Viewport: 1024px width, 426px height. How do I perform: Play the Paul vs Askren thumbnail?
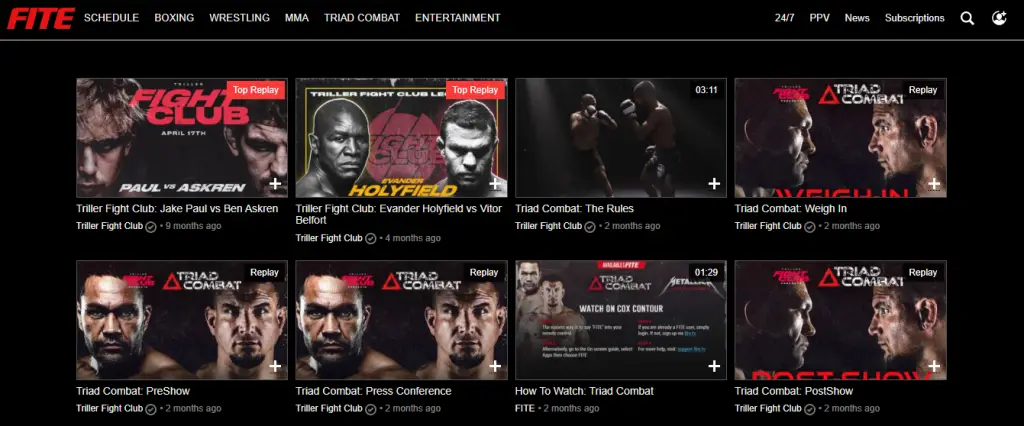[182, 138]
